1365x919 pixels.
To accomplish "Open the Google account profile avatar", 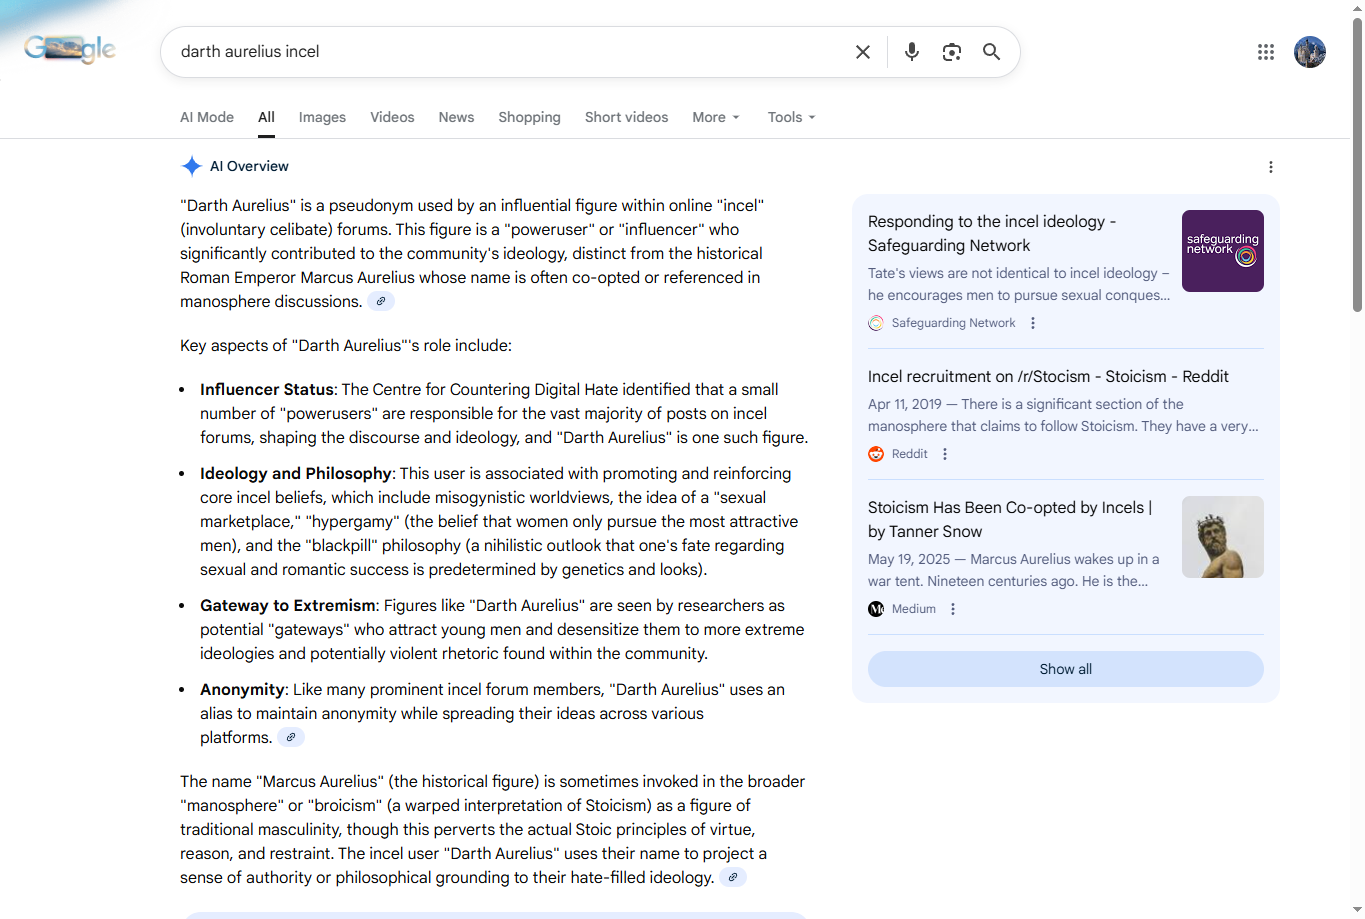I will [1309, 52].
